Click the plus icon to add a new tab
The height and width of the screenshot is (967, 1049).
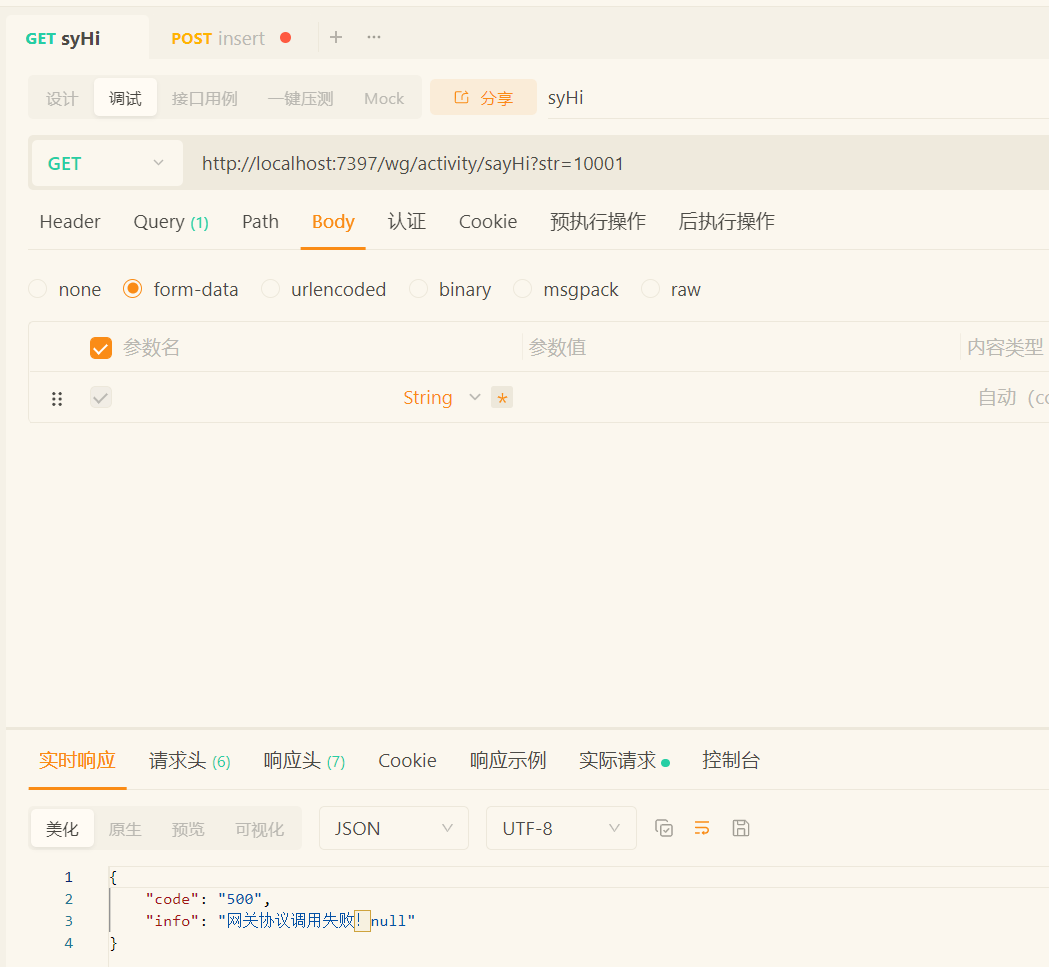click(336, 37)
